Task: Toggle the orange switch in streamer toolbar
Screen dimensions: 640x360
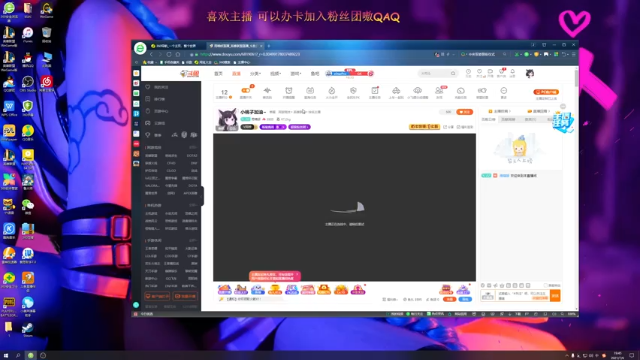Action: pos(246,91)
